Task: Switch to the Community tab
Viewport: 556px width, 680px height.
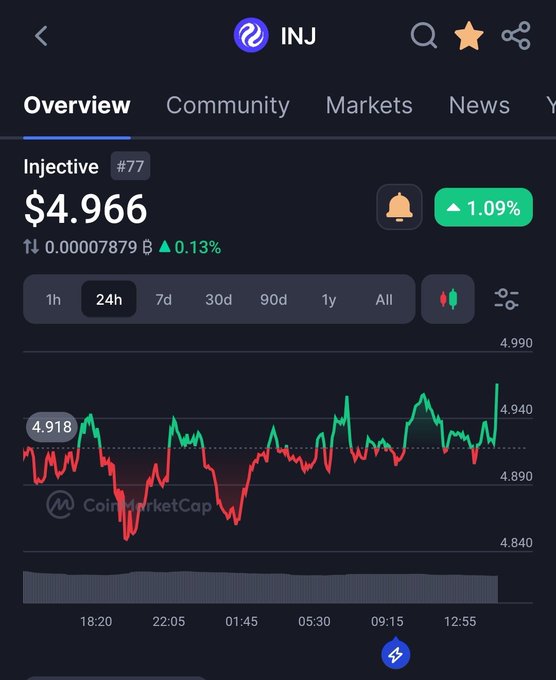Action: tap(228, 105)
